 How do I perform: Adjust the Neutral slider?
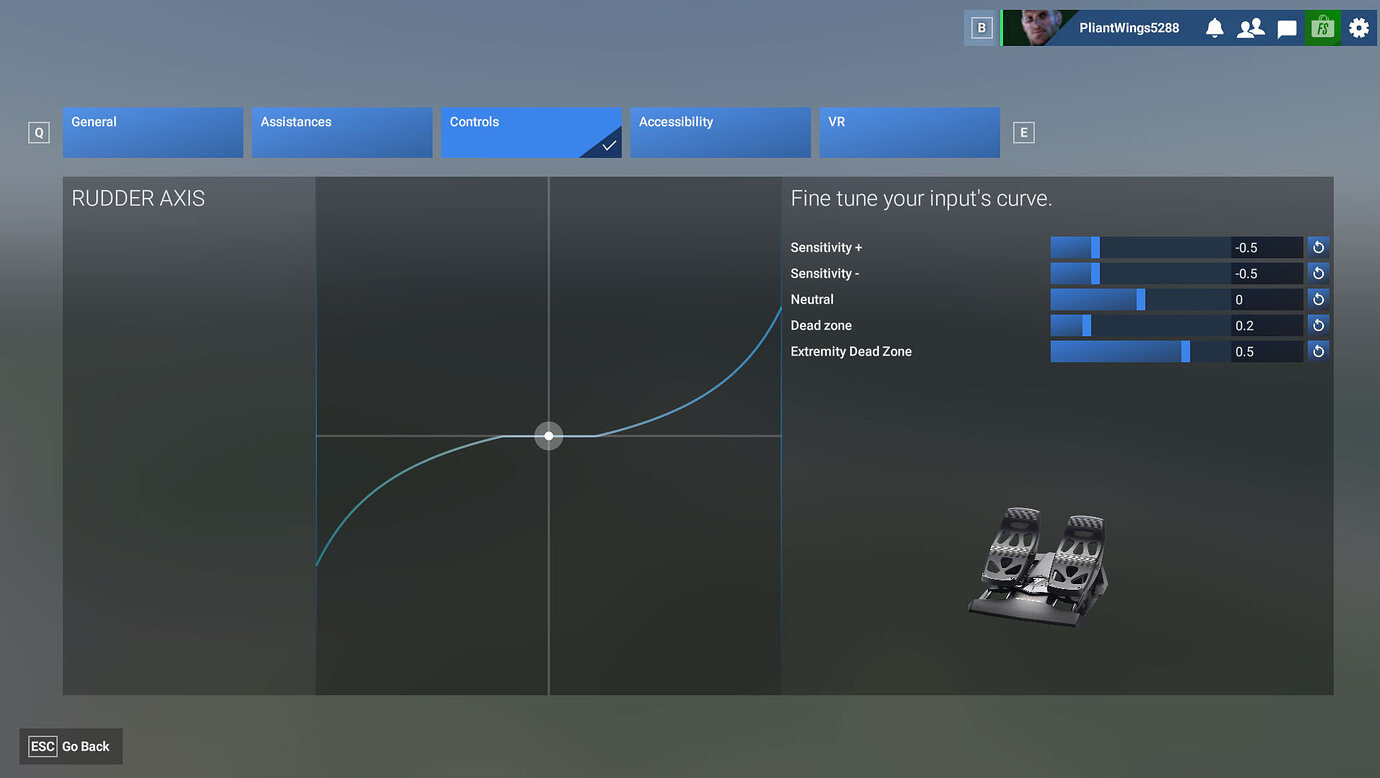[1138, 299]
